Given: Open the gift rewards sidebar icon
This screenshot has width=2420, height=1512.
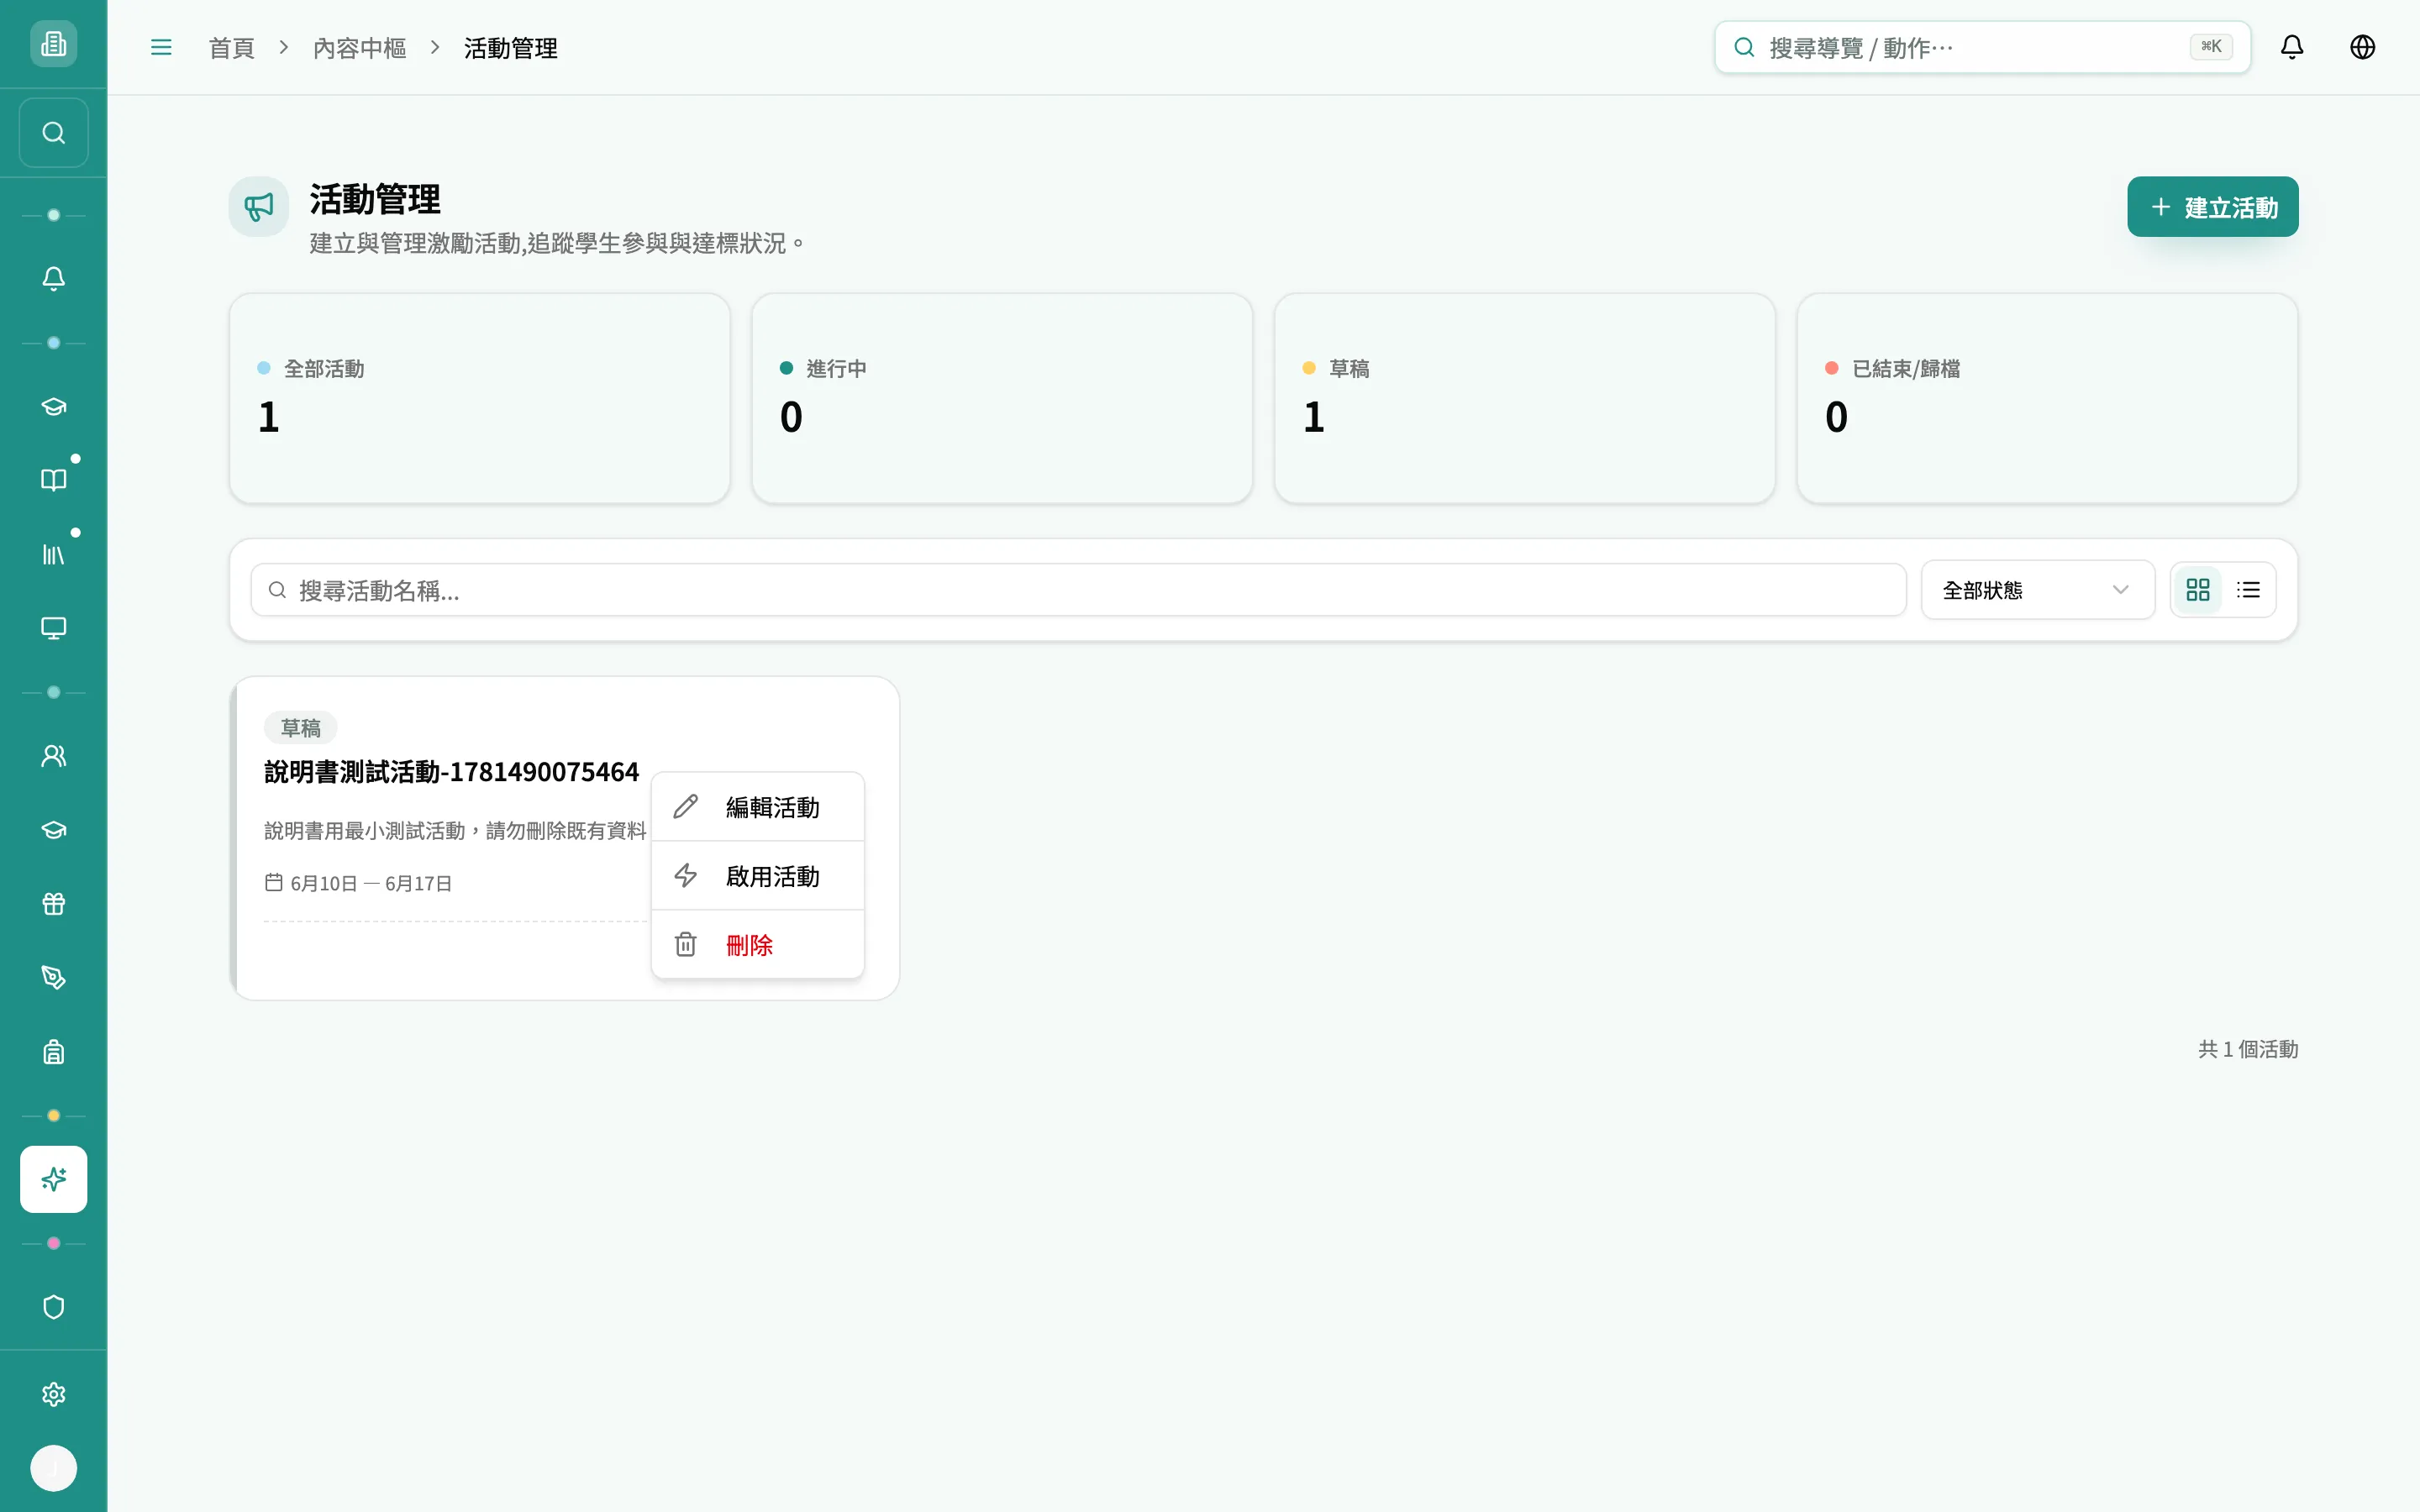Looking at the screenshot, I should click(53, 904).
